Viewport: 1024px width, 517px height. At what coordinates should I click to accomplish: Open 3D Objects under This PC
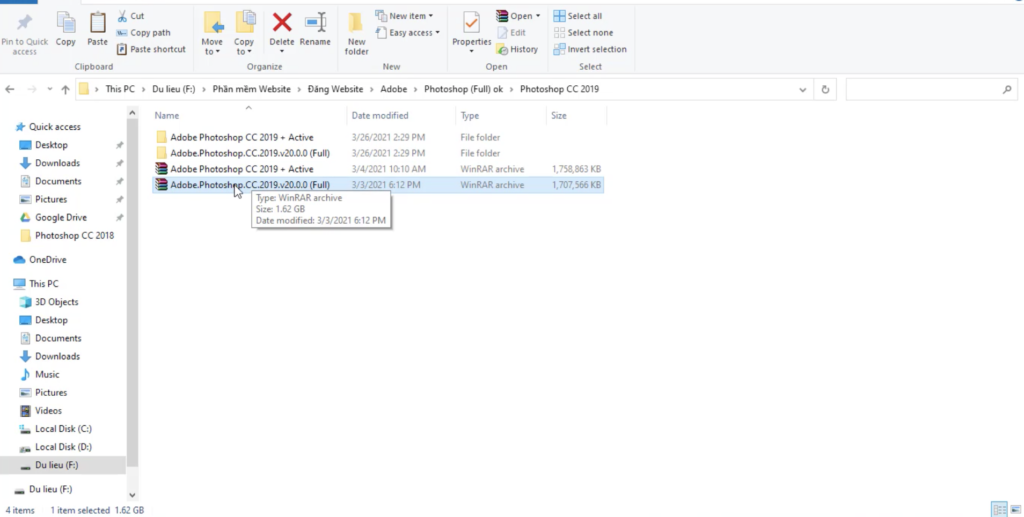pos(56,302)
